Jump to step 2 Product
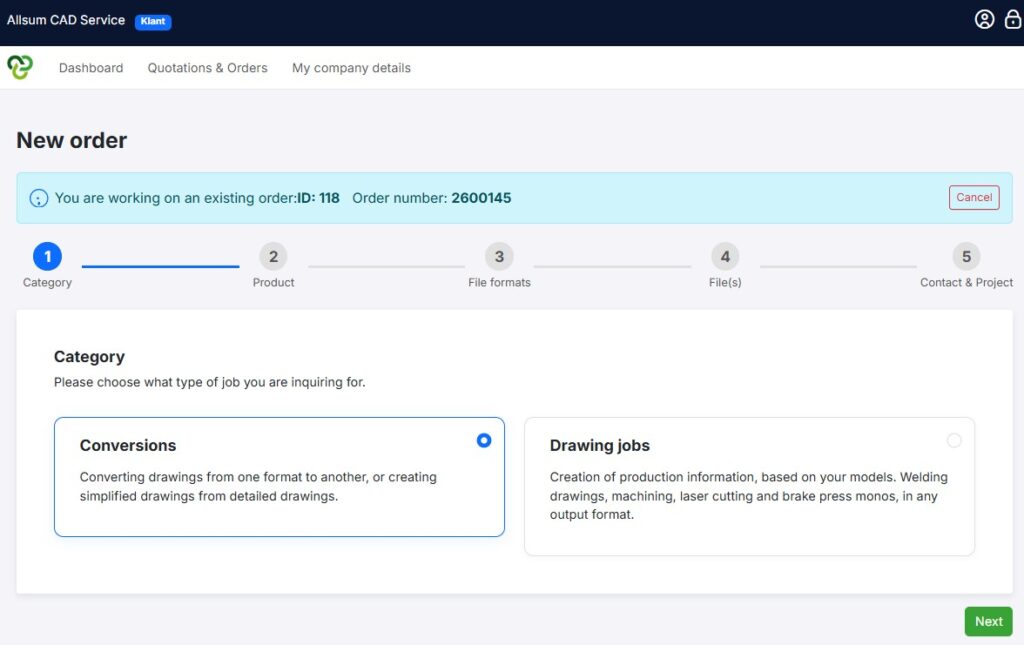The image size is (1024, 645). pyautogui.click(x=273, y=257)
